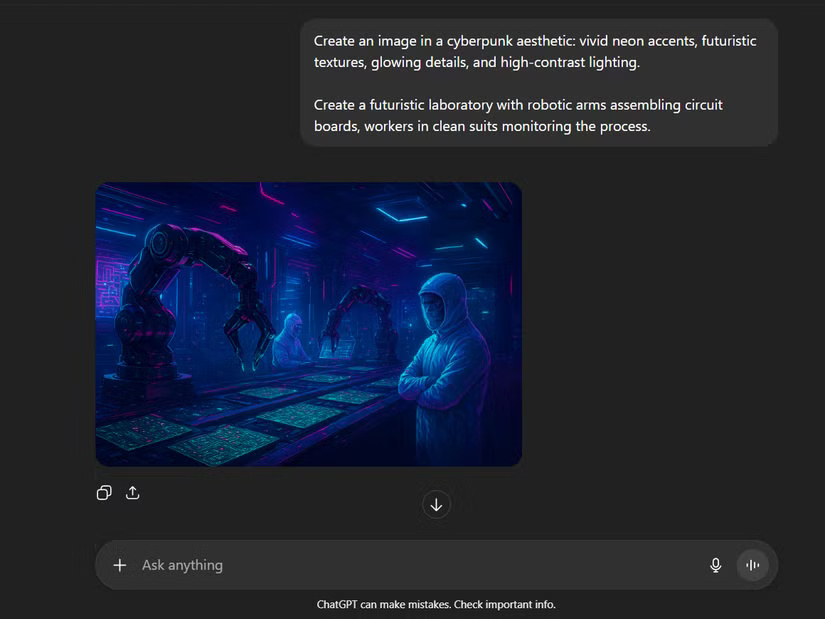825x619 pixels.
Task: Start dictation with the microphone icon
Action: click(715, 565)
